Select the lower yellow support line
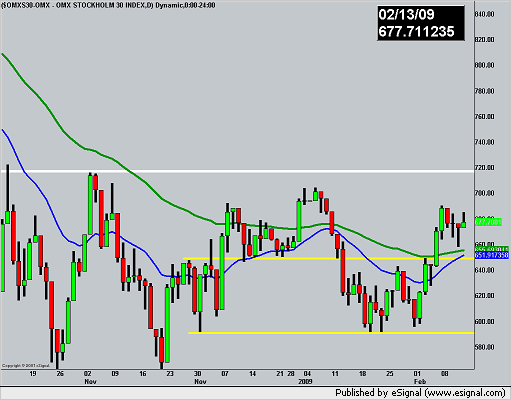Image resolution: width=511 pixels, height=400 pixels. coord(331,333)
